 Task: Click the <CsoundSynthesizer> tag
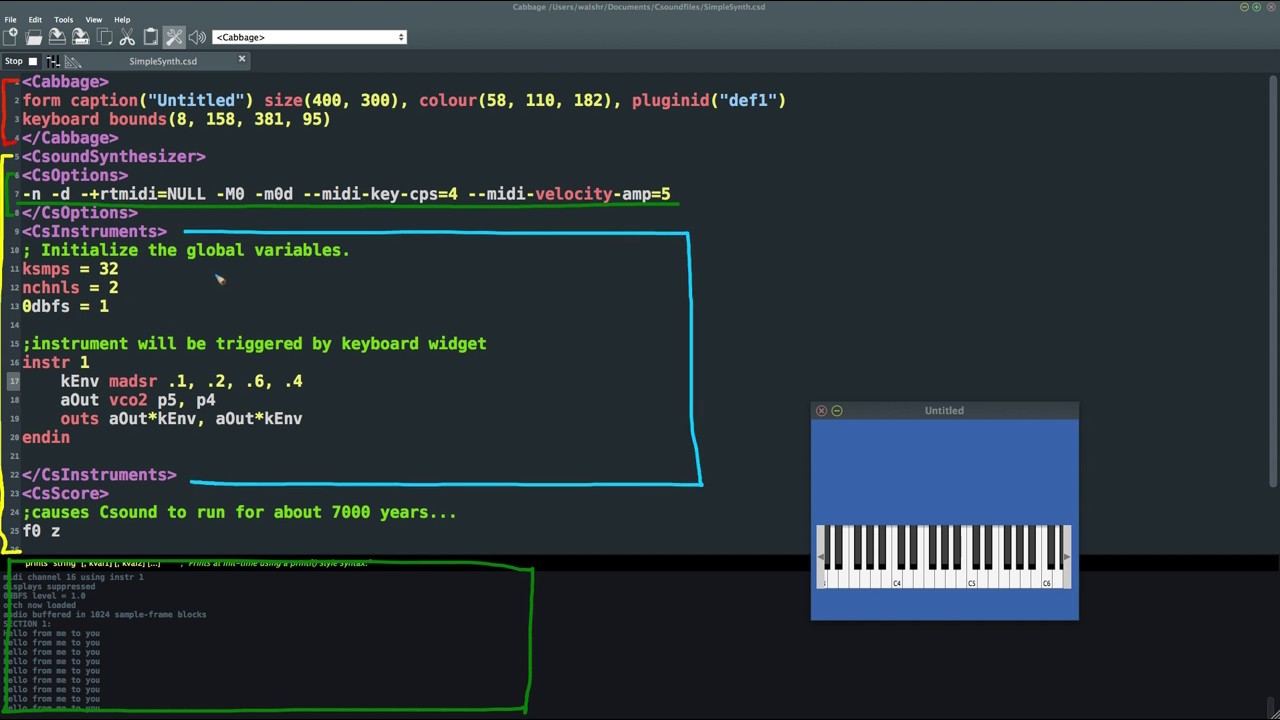[114, 156]
